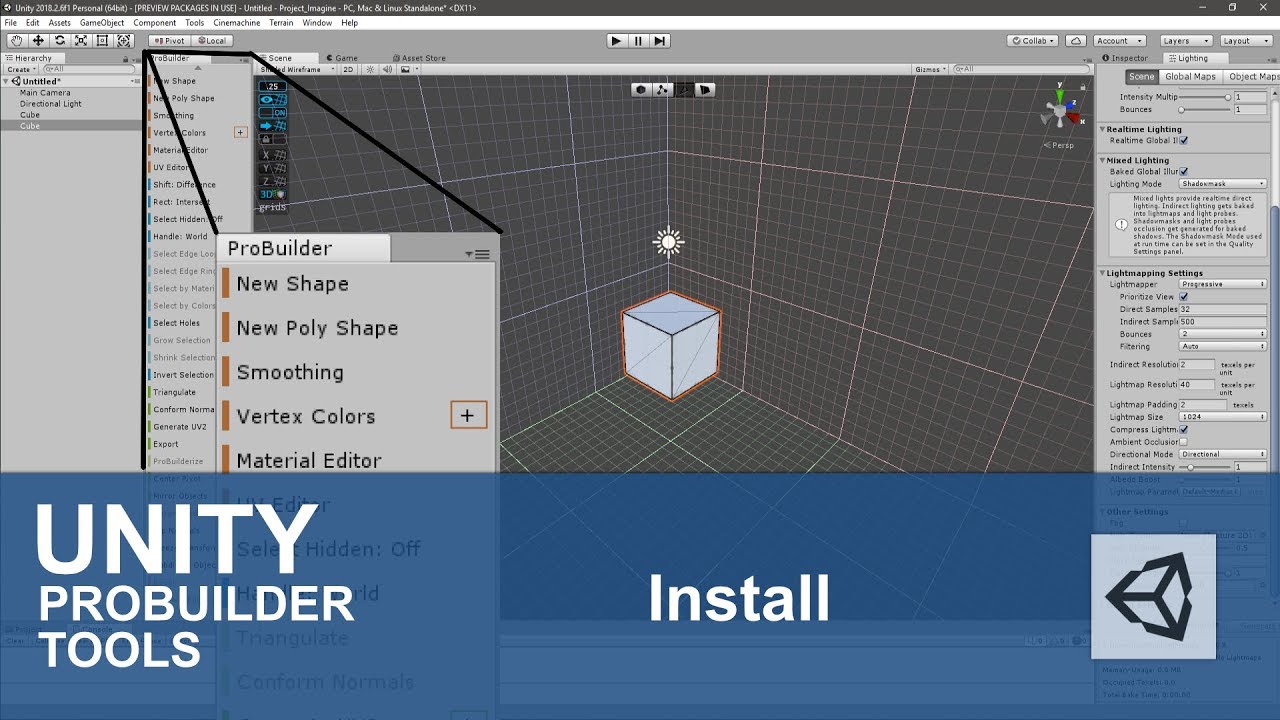The image size is (1280, 720).
Task: Open the Lightmap Size 1024 dropdown
Action: (x=1223, y=417)
